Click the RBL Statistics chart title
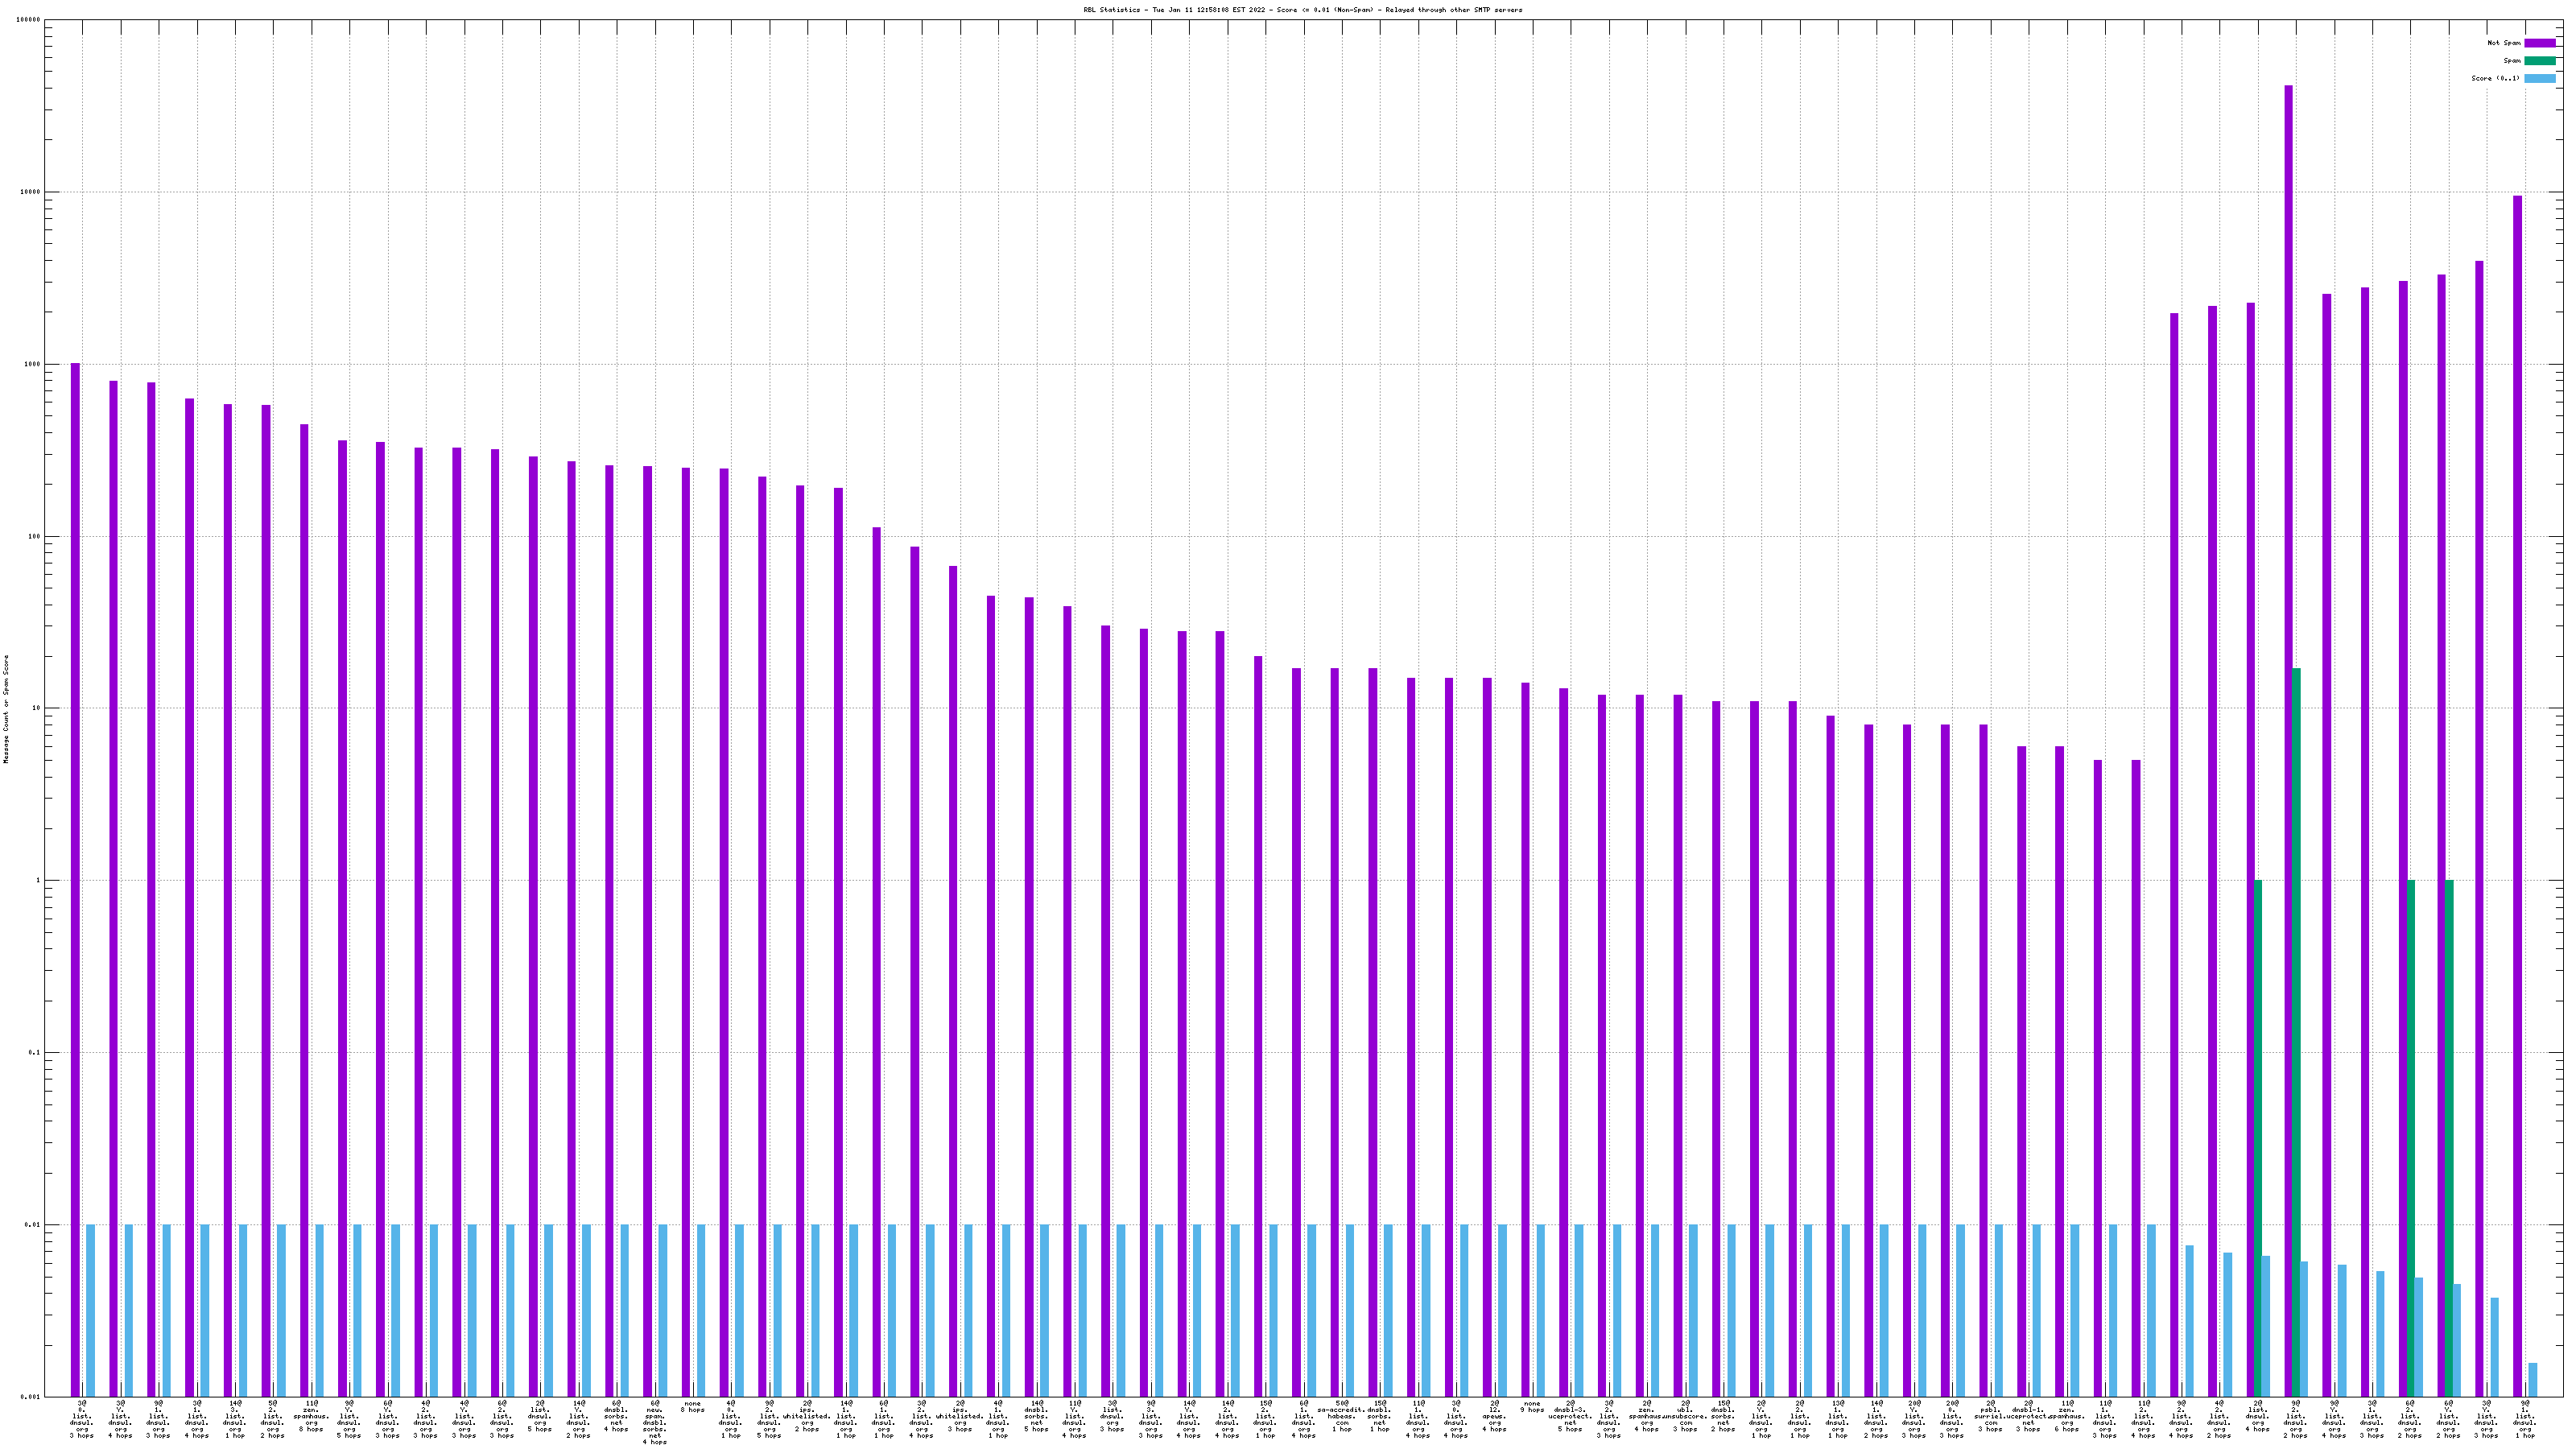 (x=1302, y=10)
